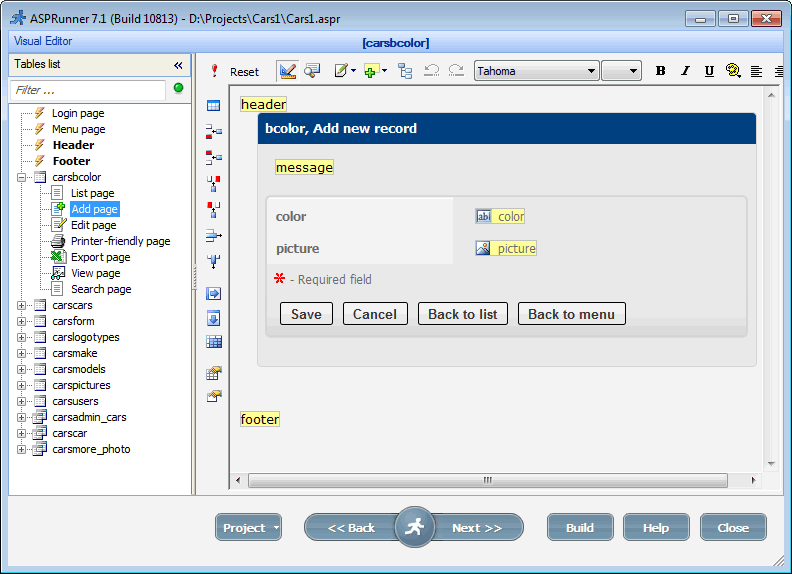Click the vertical scrollbar down arrow
The width and height of the screenshot is (792, 574).
(x=771, y=463)
